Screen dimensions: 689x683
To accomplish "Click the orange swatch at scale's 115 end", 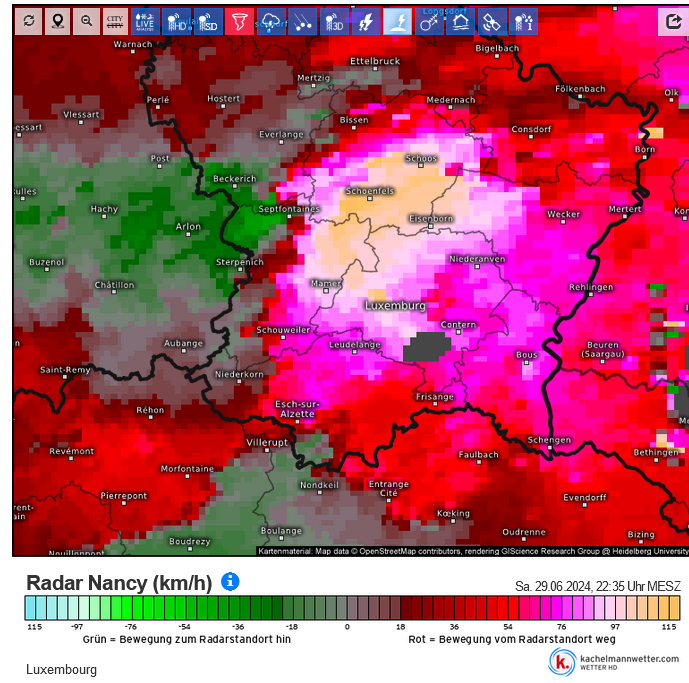I will pos(674,608).
